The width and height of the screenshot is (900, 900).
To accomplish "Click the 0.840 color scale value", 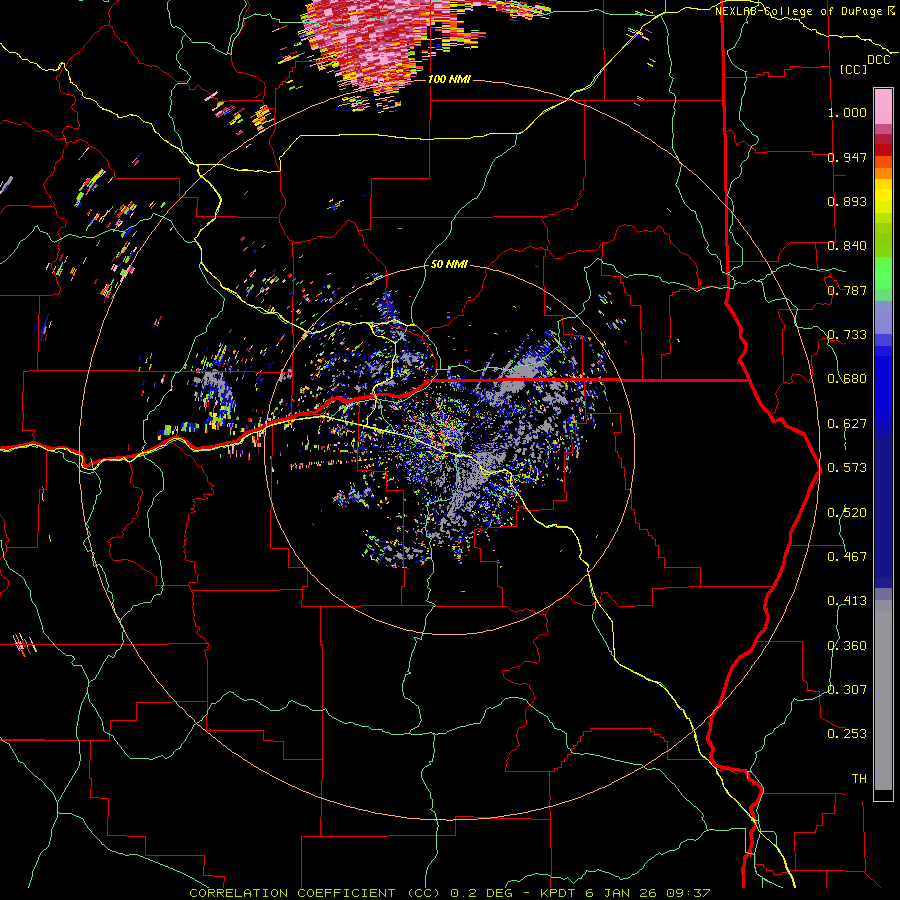I will 847,246.
